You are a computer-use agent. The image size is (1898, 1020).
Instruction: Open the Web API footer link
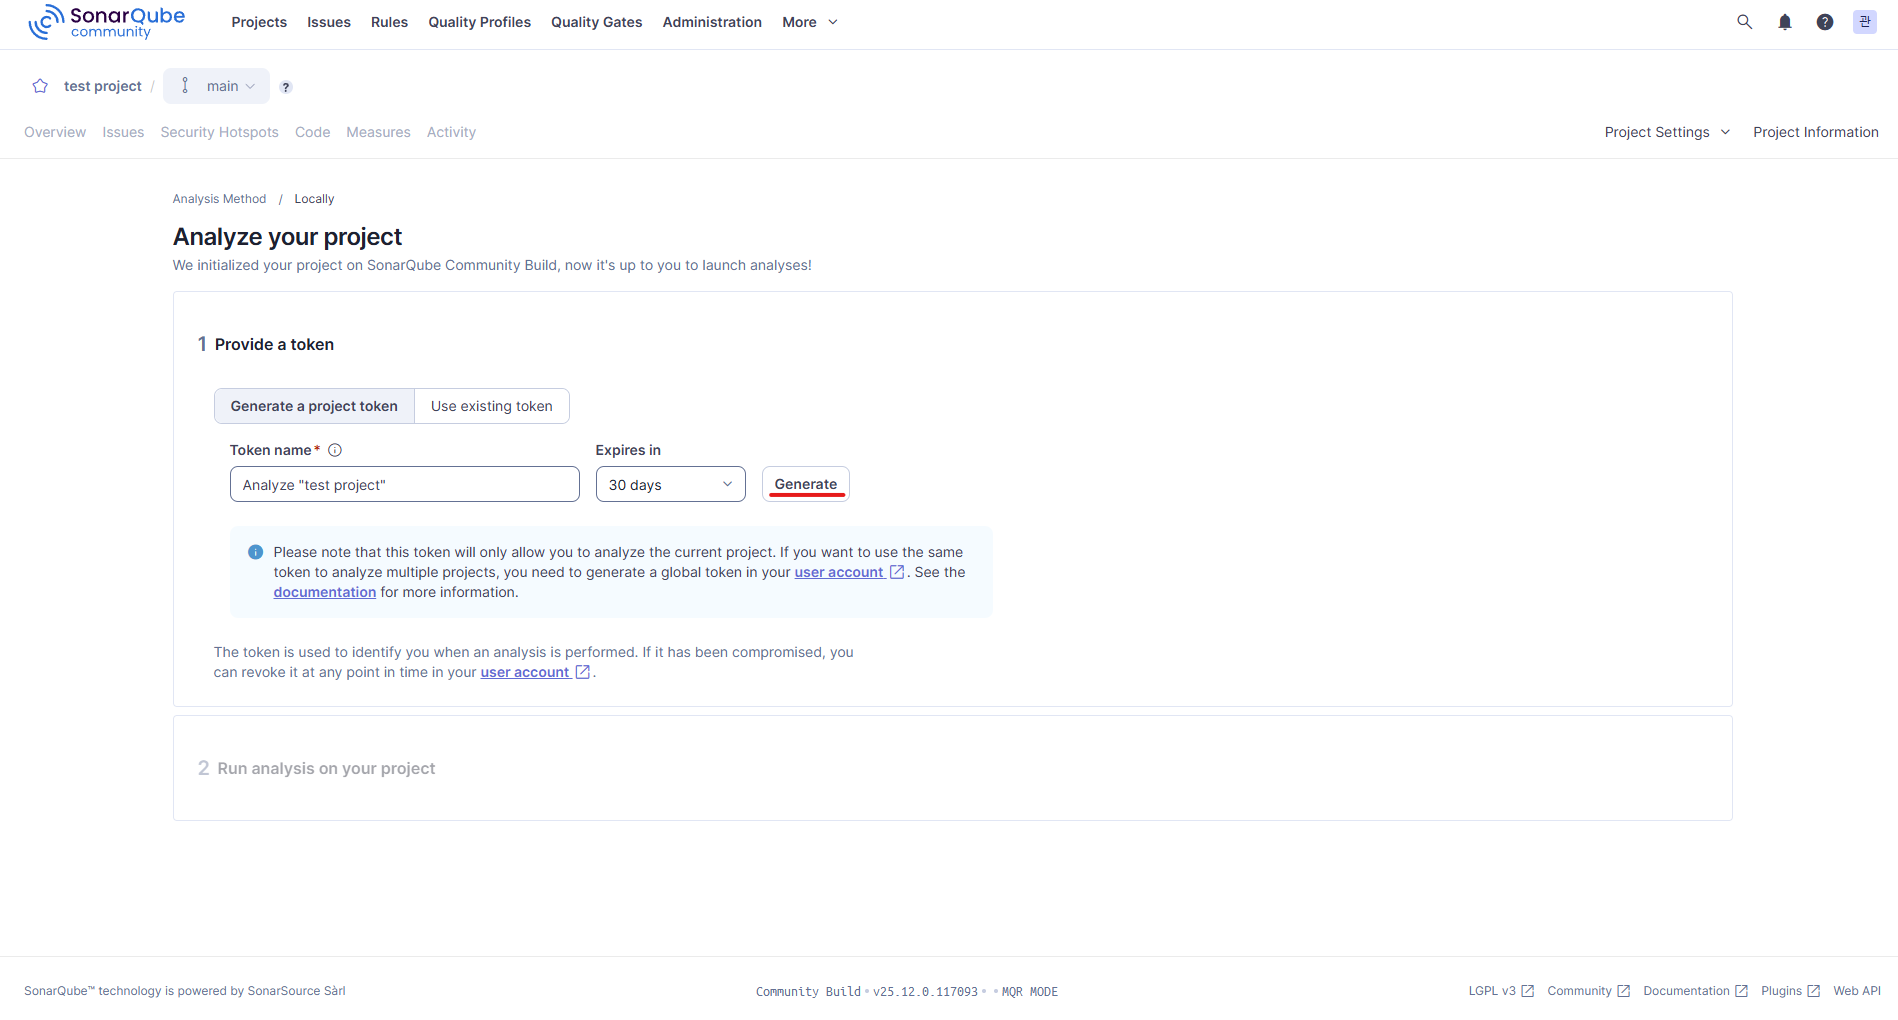tap(1857, 991)
